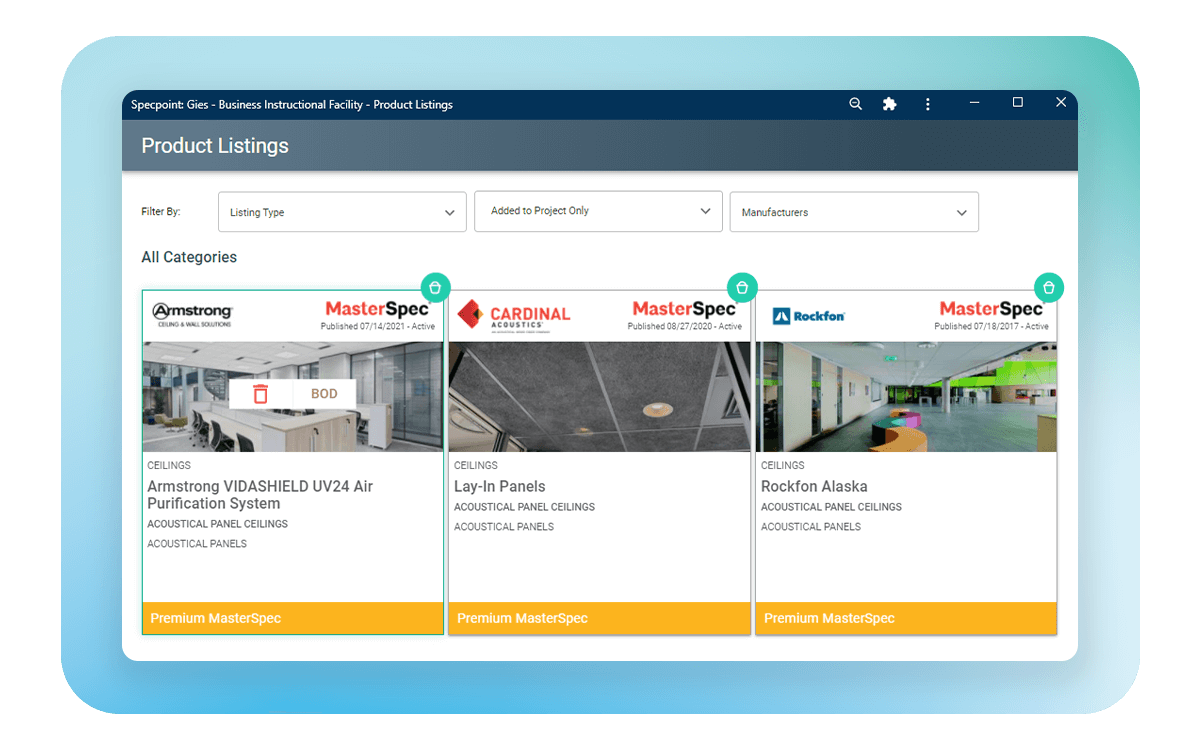Open the three-dot menu in title bar
Viewport: 1200px width, 750px height.
[928, 104]
